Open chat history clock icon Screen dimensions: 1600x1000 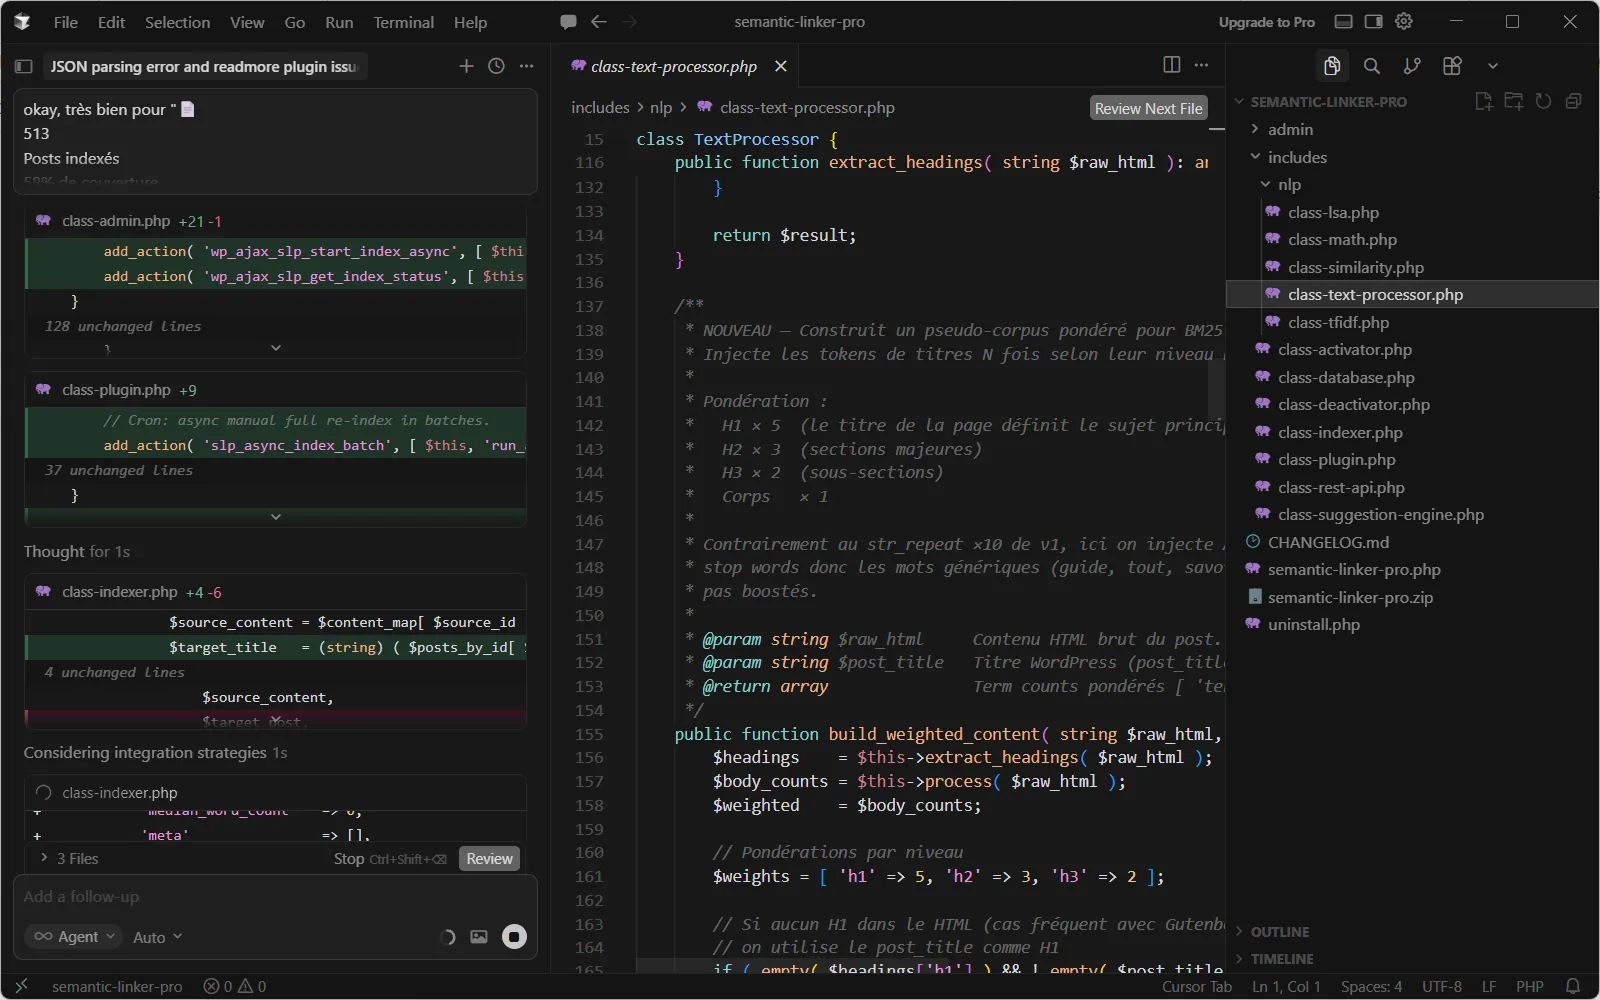click(496, 66)
